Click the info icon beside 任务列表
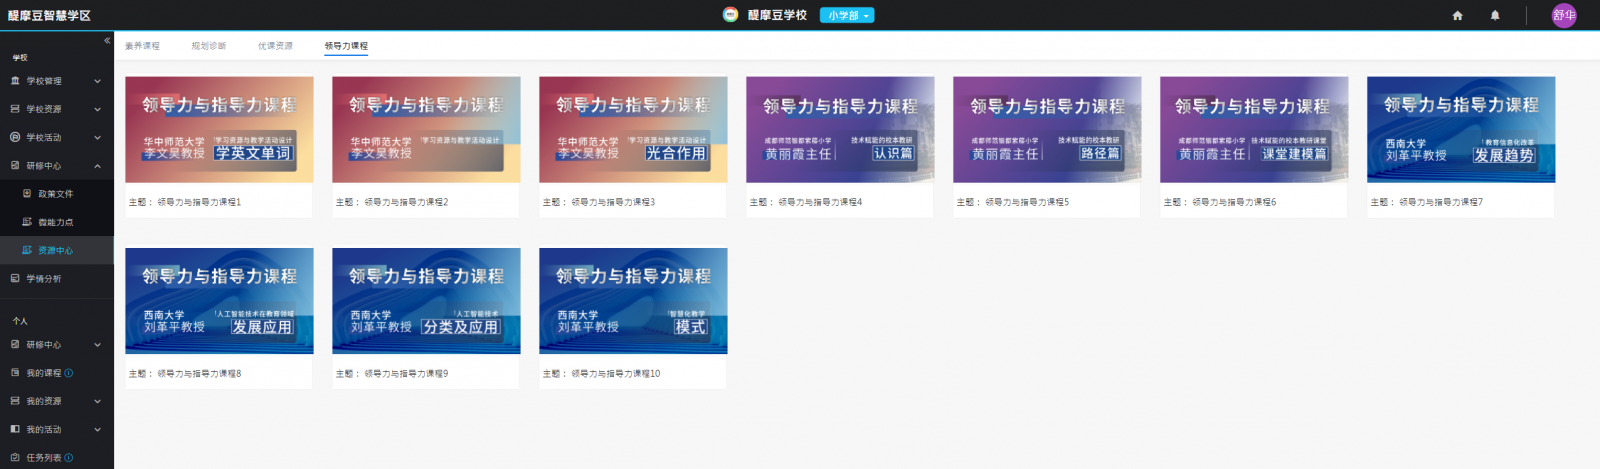 (x=69, y=458)
